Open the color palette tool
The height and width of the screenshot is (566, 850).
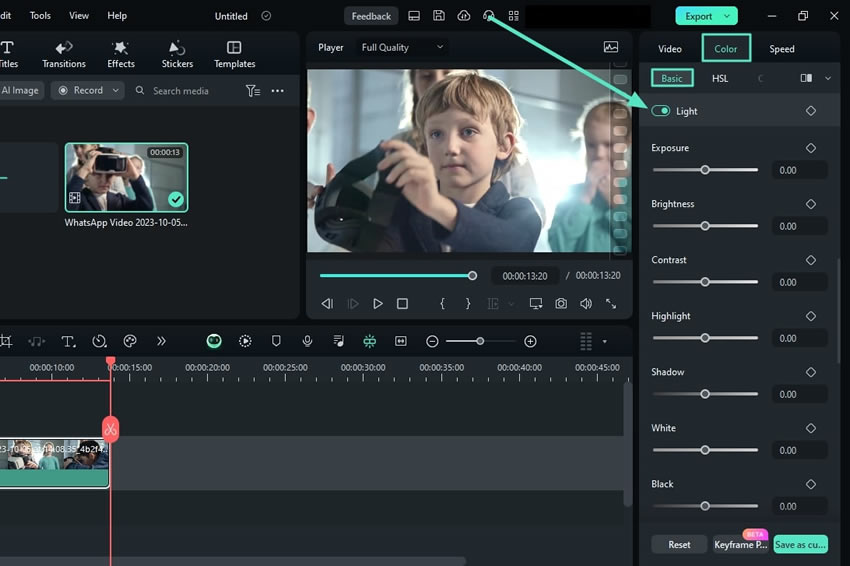(130, 341)
